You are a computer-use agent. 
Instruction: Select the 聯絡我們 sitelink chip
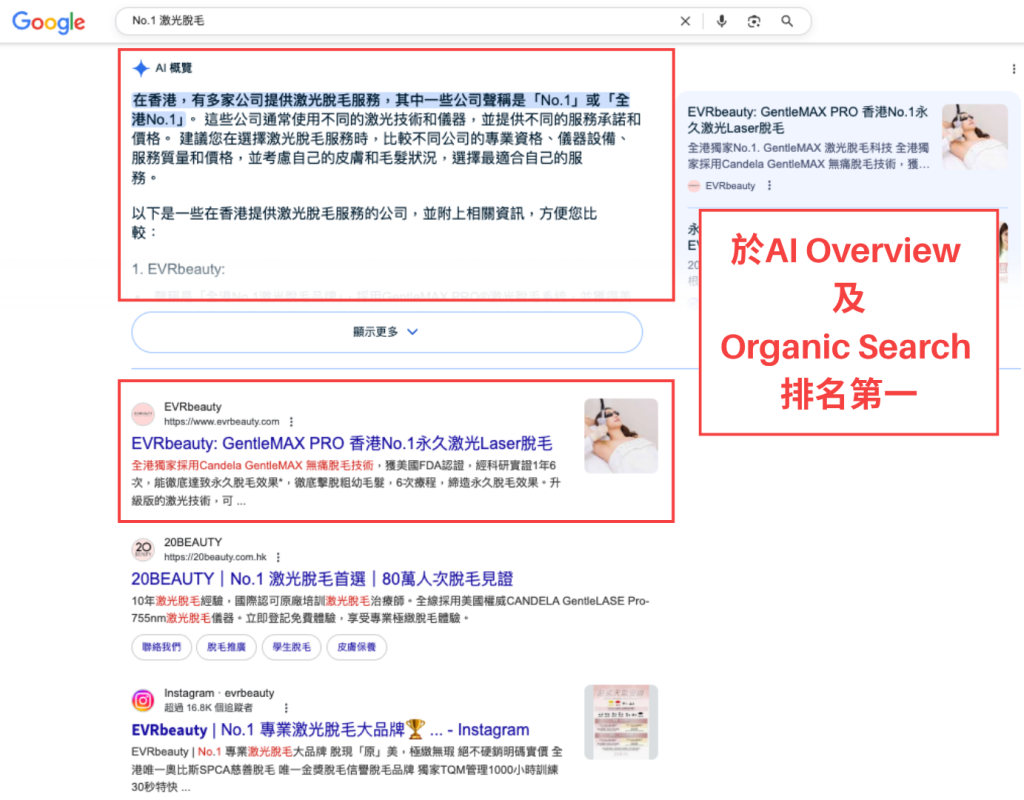click(161, 647)
